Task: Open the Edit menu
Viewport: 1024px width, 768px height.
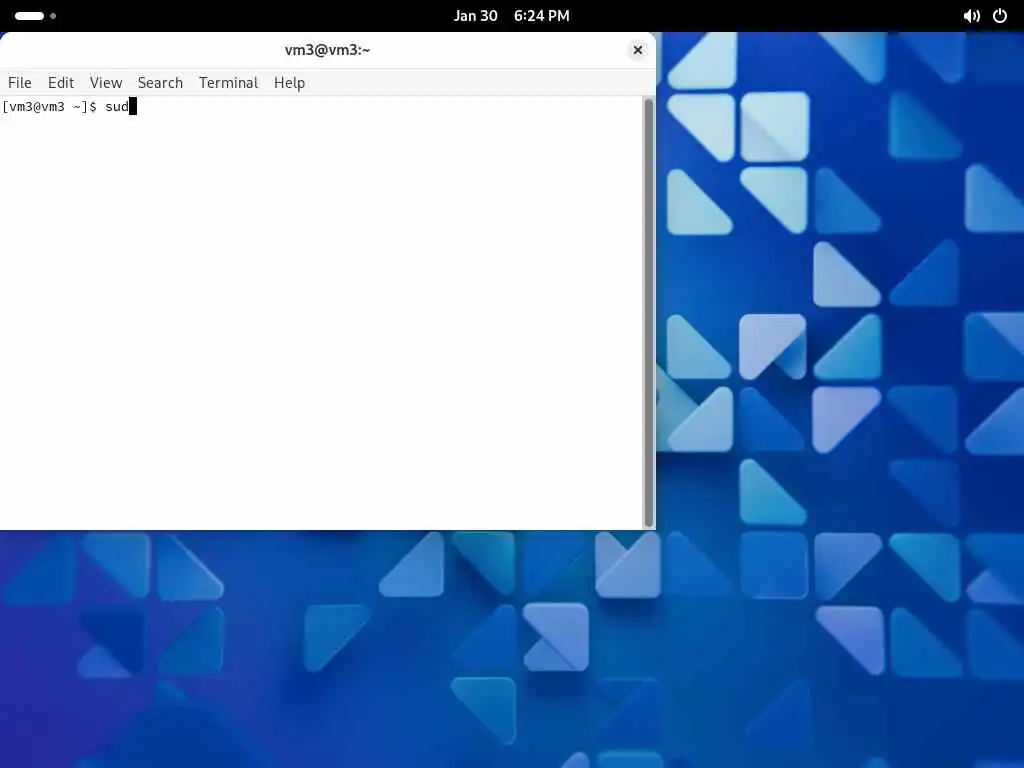Action: coord(61,83)
